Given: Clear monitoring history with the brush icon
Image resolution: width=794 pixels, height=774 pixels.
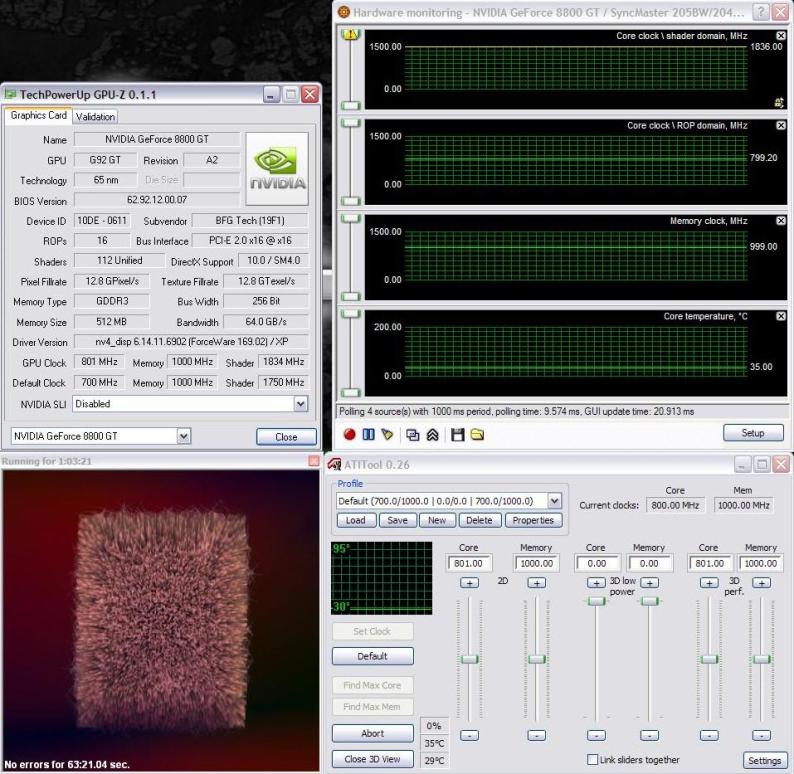Looking at the screenshot, I should click(x=387, y=434).
